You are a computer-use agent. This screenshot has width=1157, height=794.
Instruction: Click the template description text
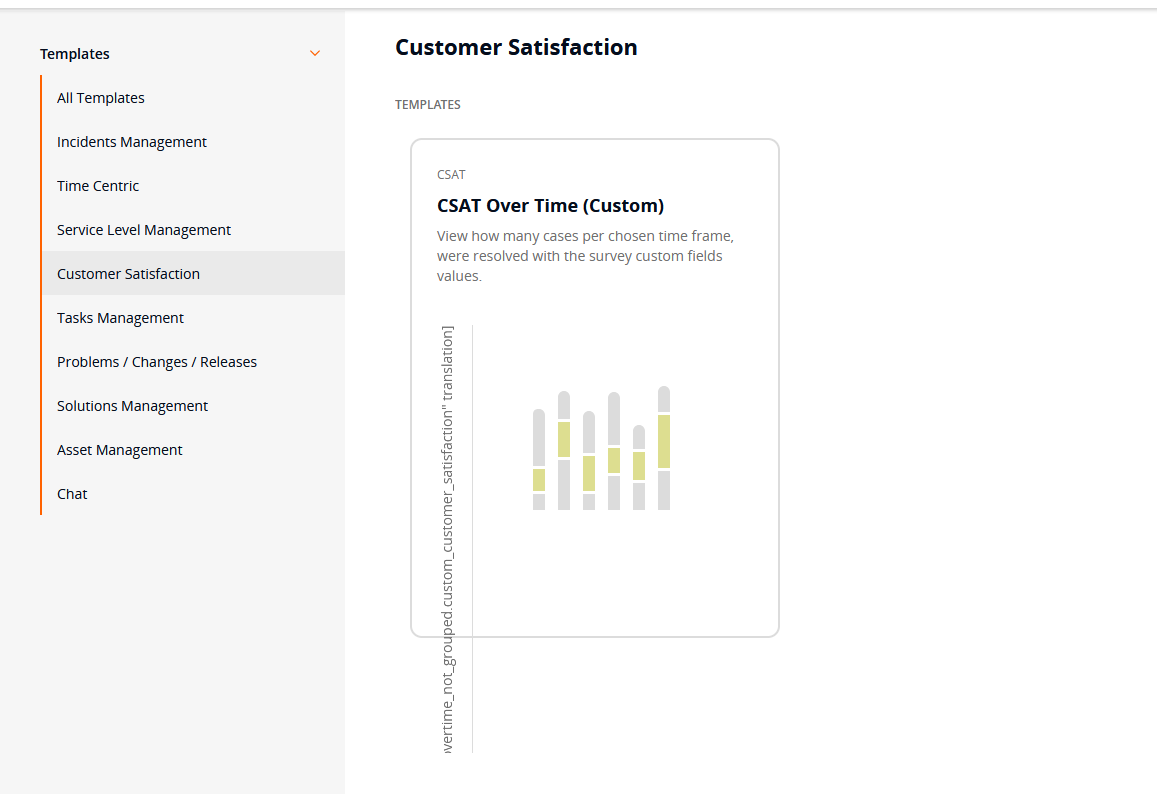coord(585,255)
